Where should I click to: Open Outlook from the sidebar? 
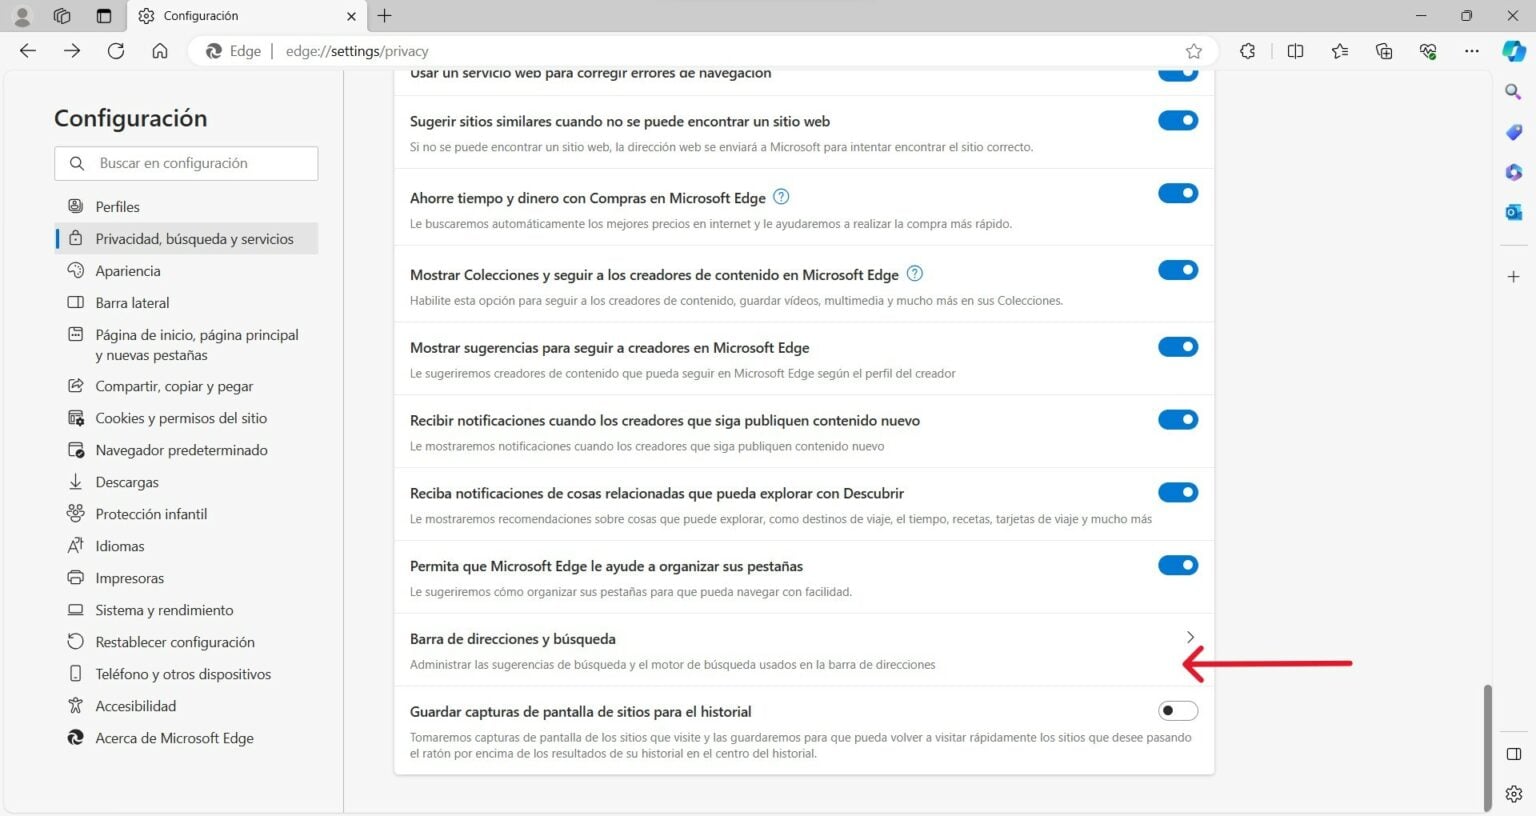coord(1513,212)
